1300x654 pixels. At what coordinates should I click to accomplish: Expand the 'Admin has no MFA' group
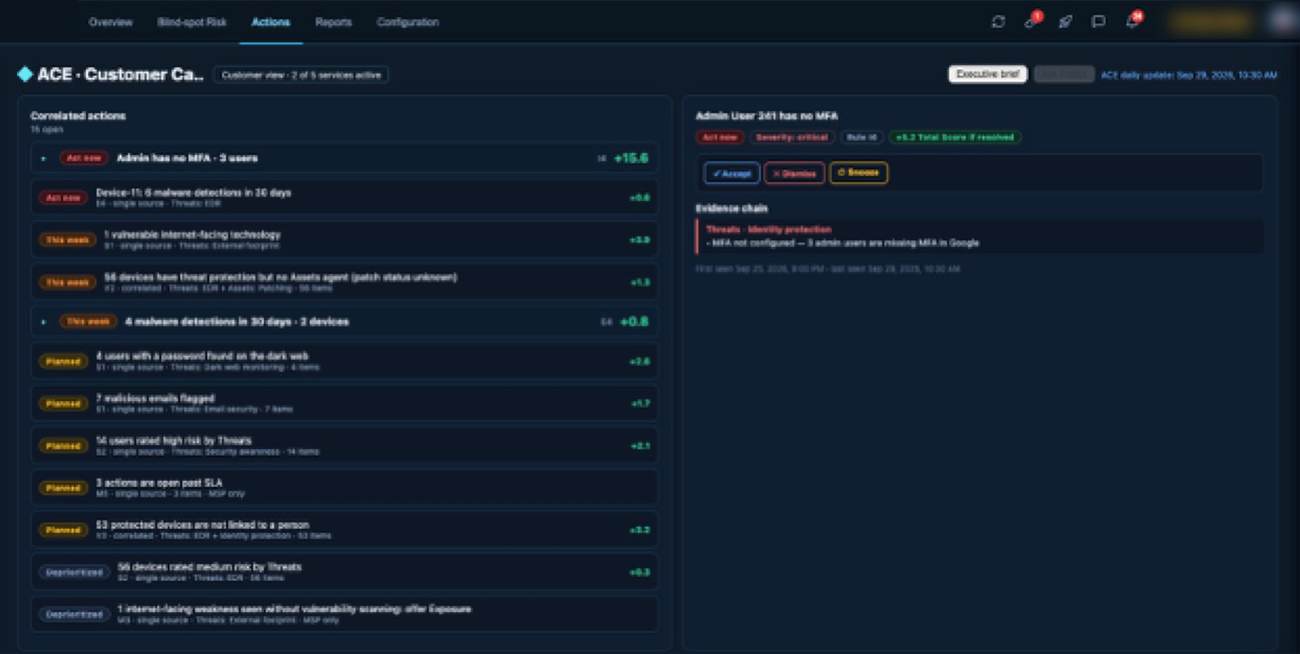point(43,158)
